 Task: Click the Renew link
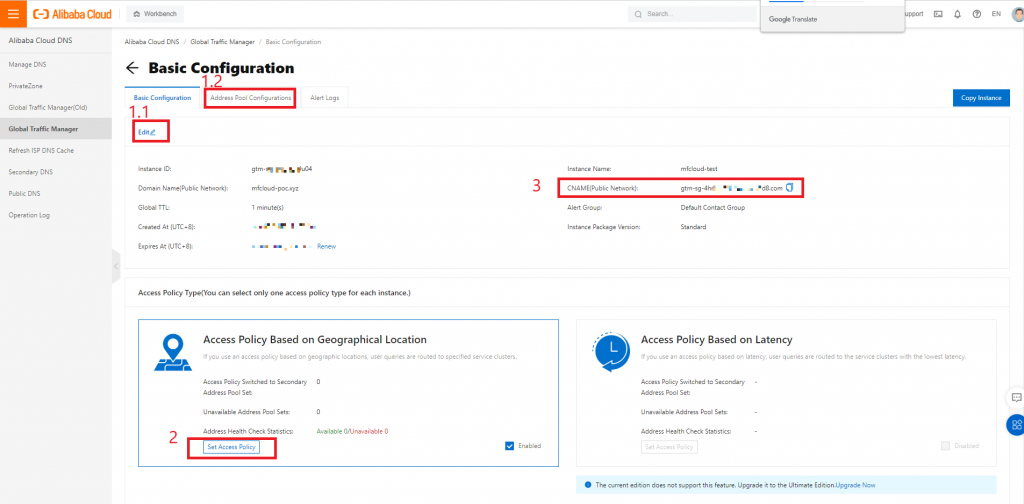point(327,246)
